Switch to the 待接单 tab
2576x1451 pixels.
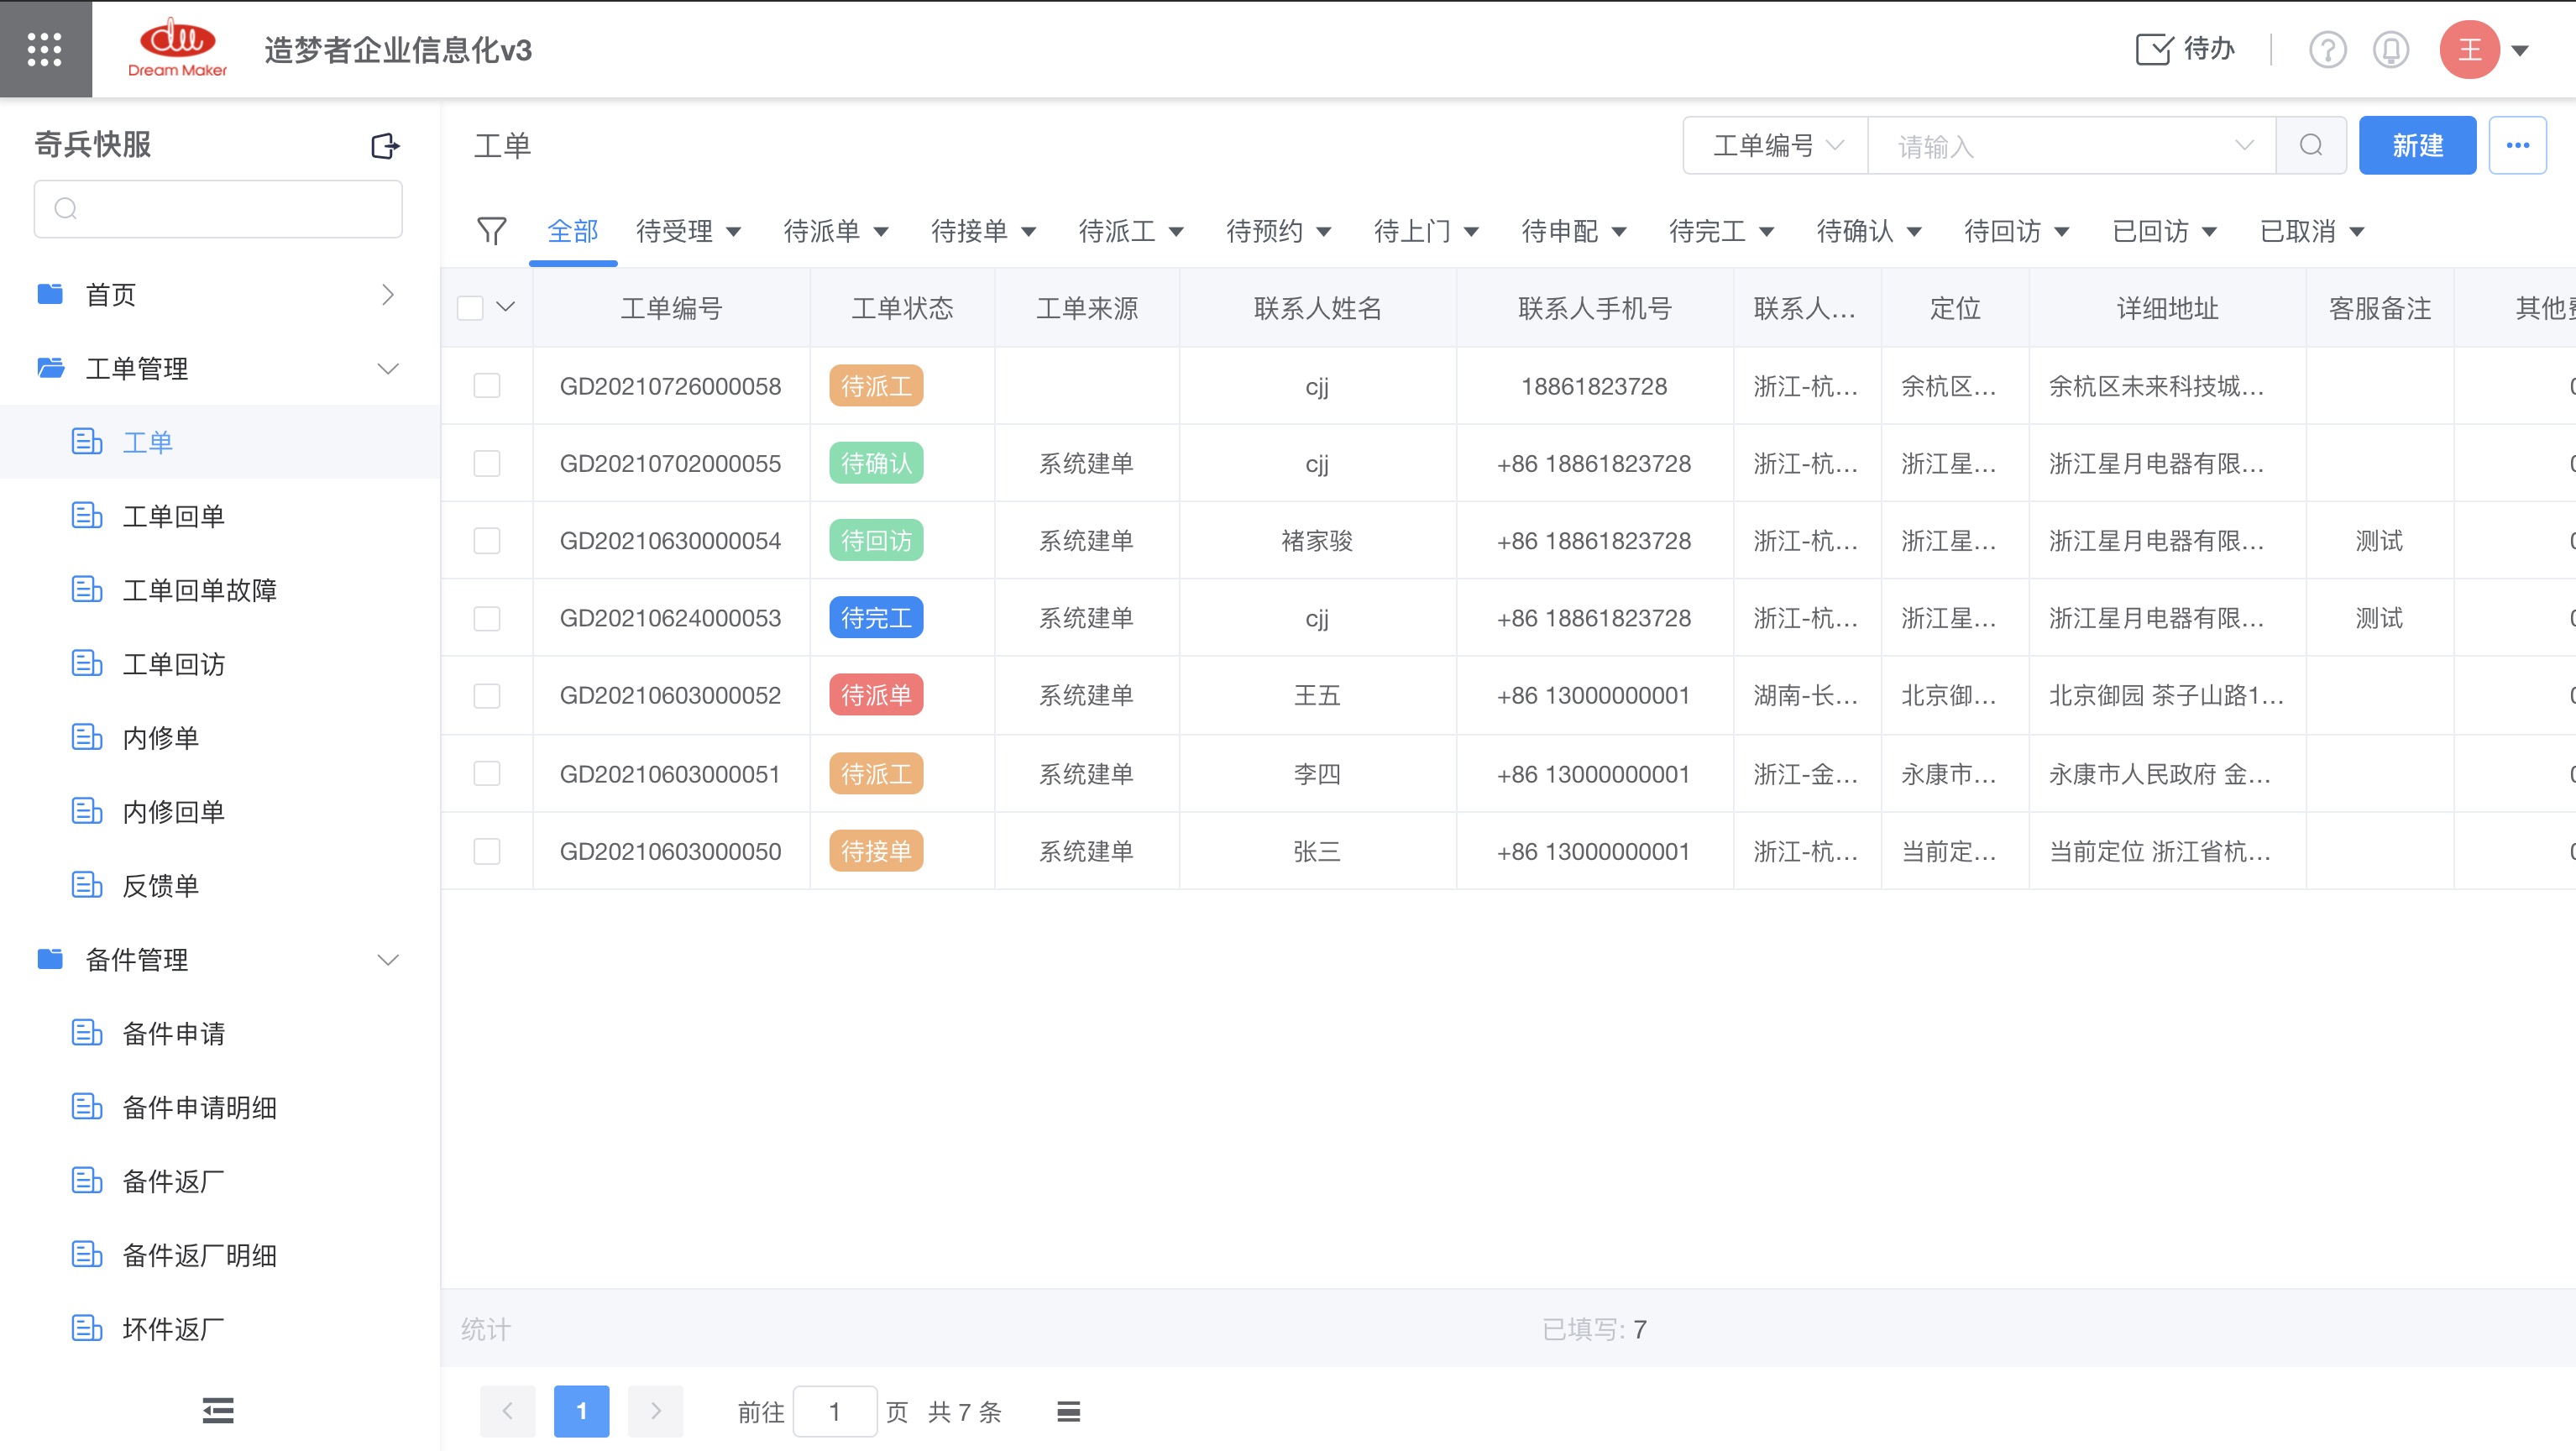pyautogui.click(x=969, y=231)
